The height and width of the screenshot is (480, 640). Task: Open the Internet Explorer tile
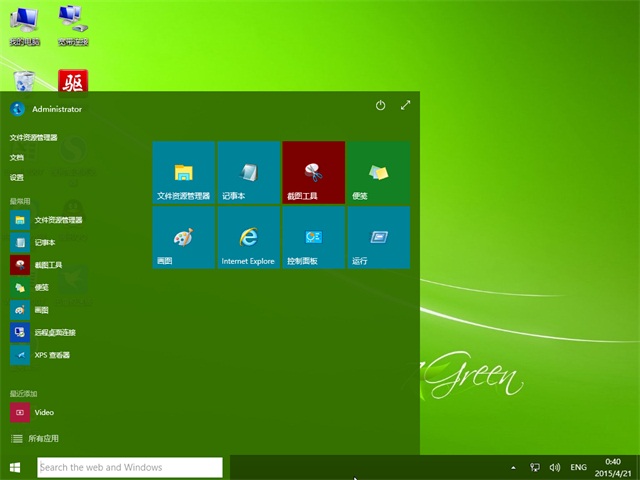(x=248, y=238)
